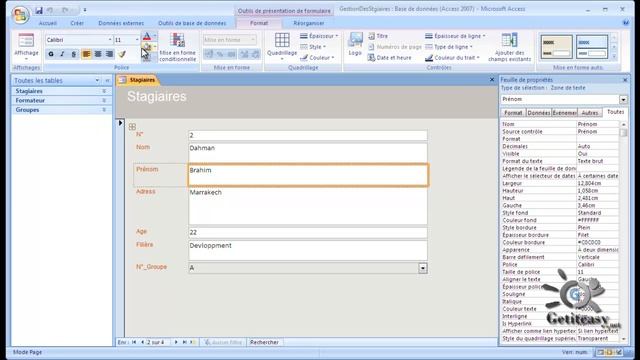Click the Aucun filtre button

[x=223, y=342]
